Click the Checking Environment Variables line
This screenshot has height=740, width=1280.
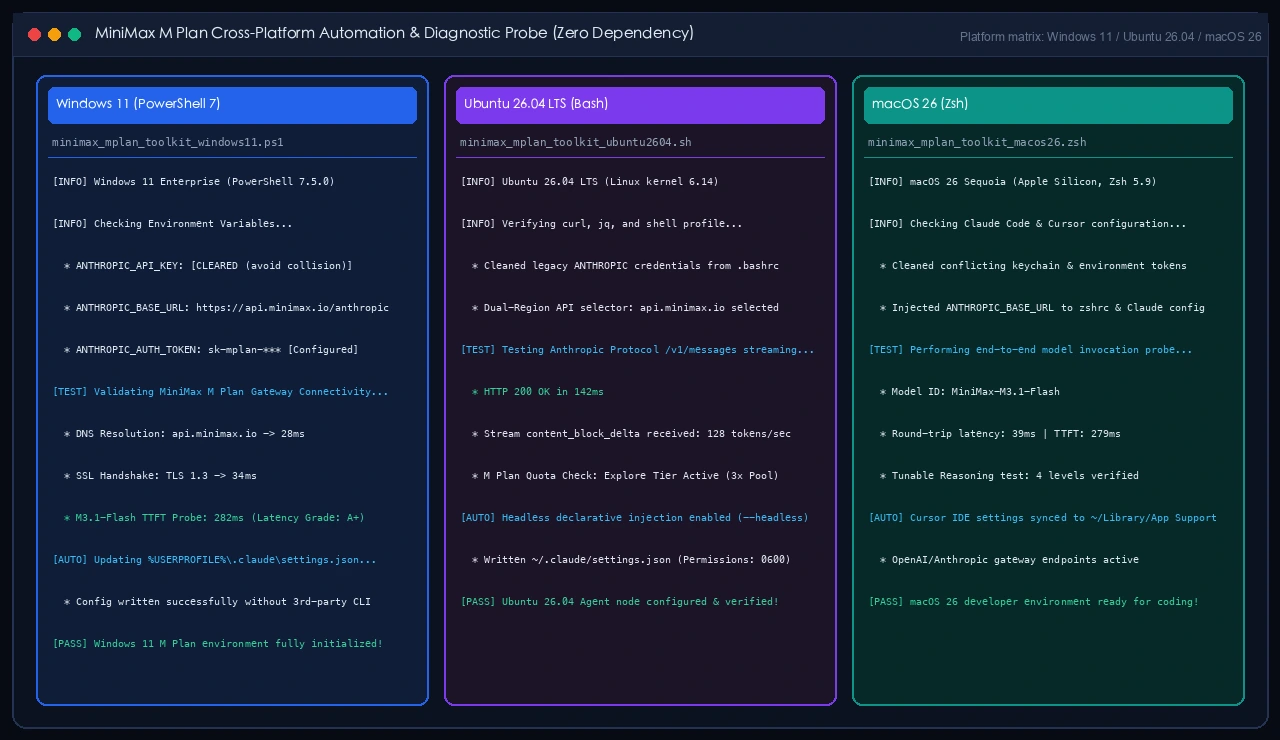pos(173,224)
